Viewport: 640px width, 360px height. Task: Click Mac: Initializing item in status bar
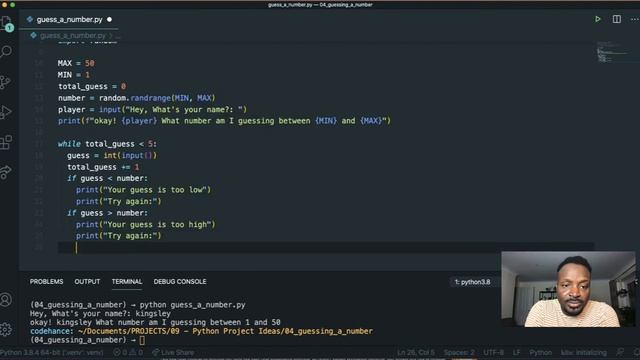point(584,352)
